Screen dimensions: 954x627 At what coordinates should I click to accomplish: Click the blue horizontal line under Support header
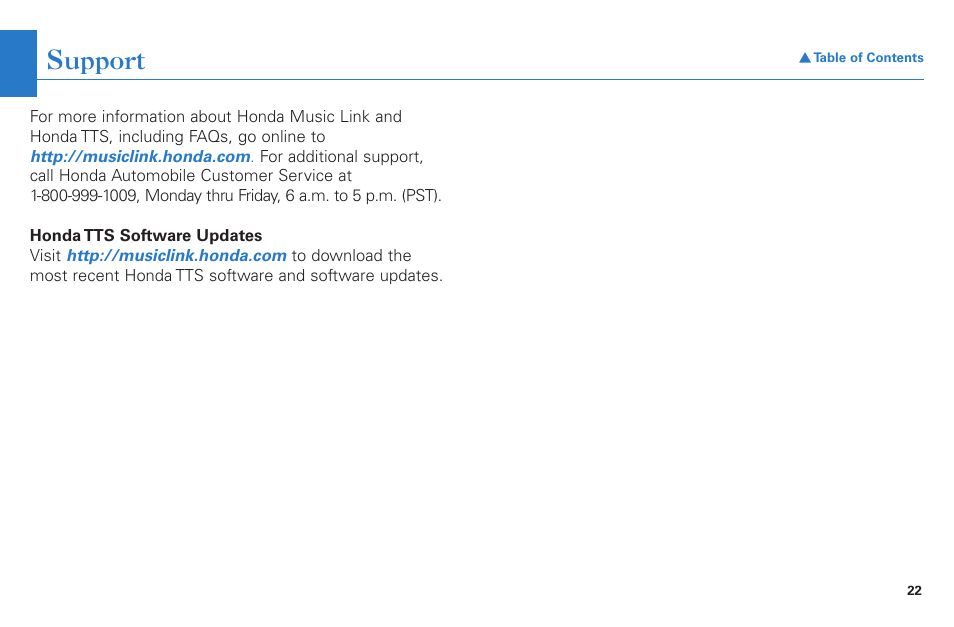pyautogui.click(x=480, y=79)
